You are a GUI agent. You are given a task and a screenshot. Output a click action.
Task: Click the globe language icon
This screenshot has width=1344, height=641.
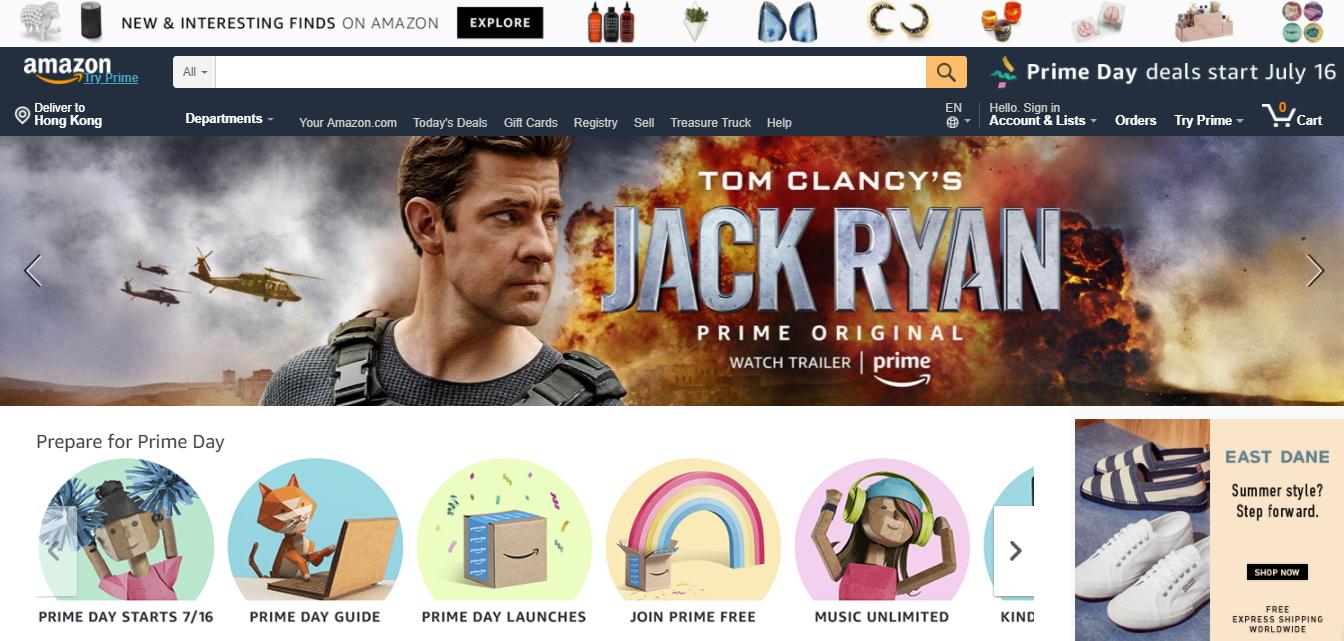click(x=952, y=122)
